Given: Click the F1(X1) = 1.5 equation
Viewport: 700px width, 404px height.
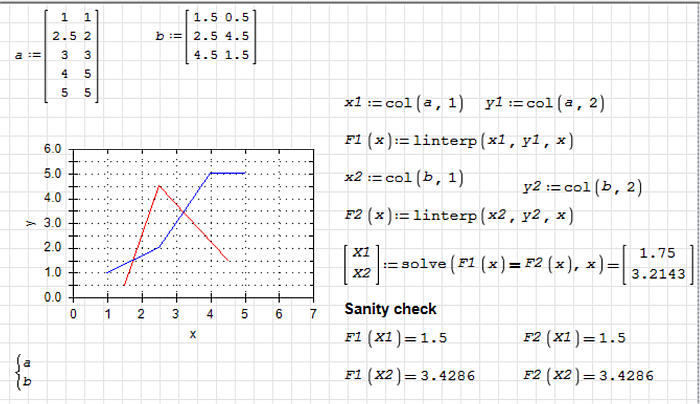Looking at the screenshot, I should (394, 337).
